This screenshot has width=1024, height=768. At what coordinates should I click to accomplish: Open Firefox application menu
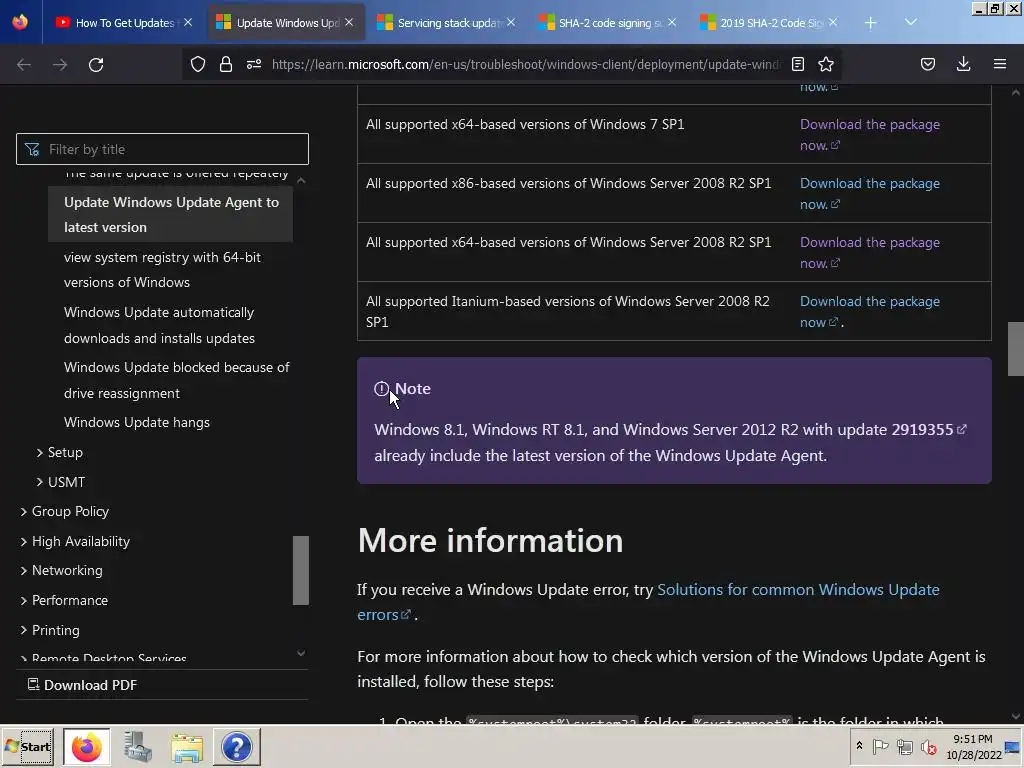pos(1000,64)
